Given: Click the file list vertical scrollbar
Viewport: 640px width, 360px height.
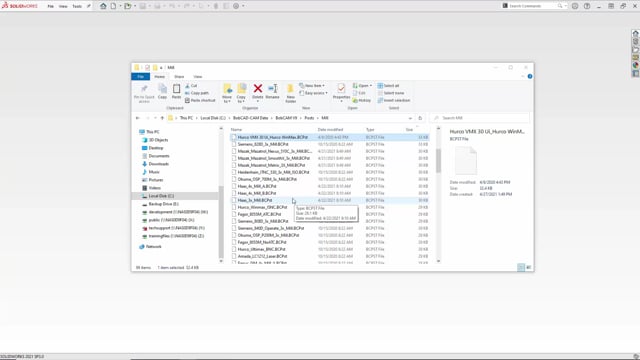Looking at the screenshot, I should point(438,160).
